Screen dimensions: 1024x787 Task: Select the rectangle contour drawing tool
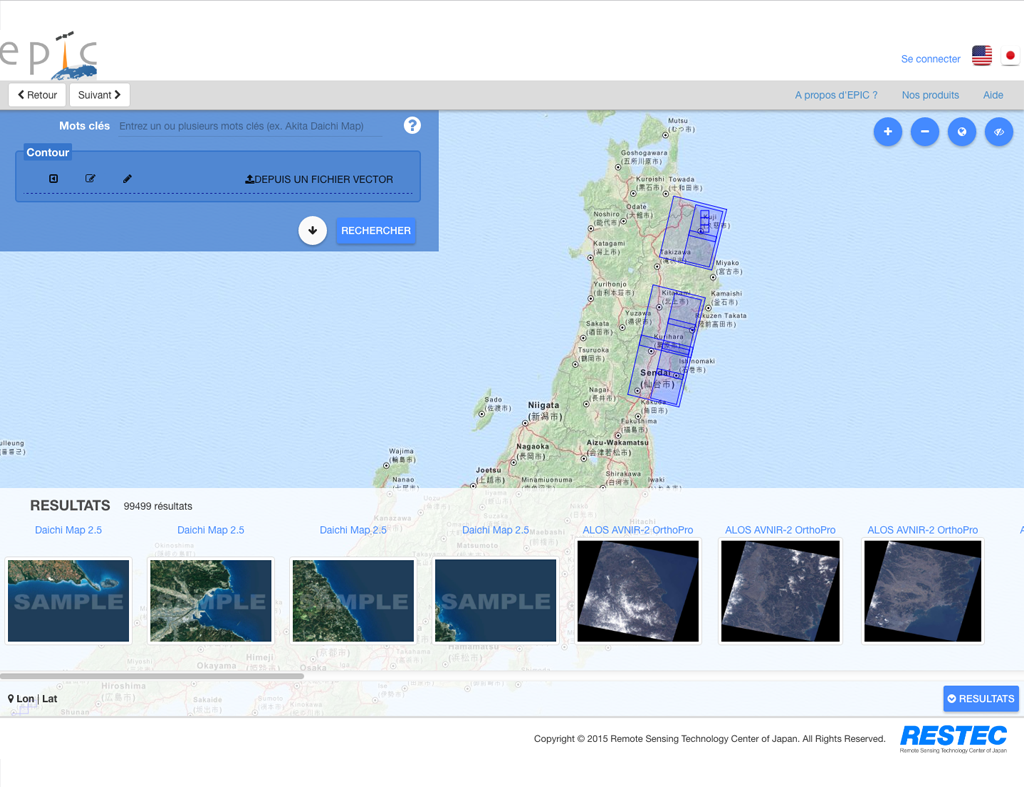[54, 178]
